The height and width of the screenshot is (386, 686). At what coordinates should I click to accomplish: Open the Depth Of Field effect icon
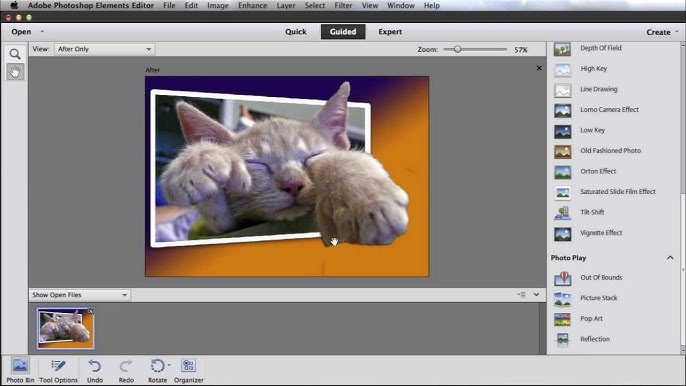[562, 49]
